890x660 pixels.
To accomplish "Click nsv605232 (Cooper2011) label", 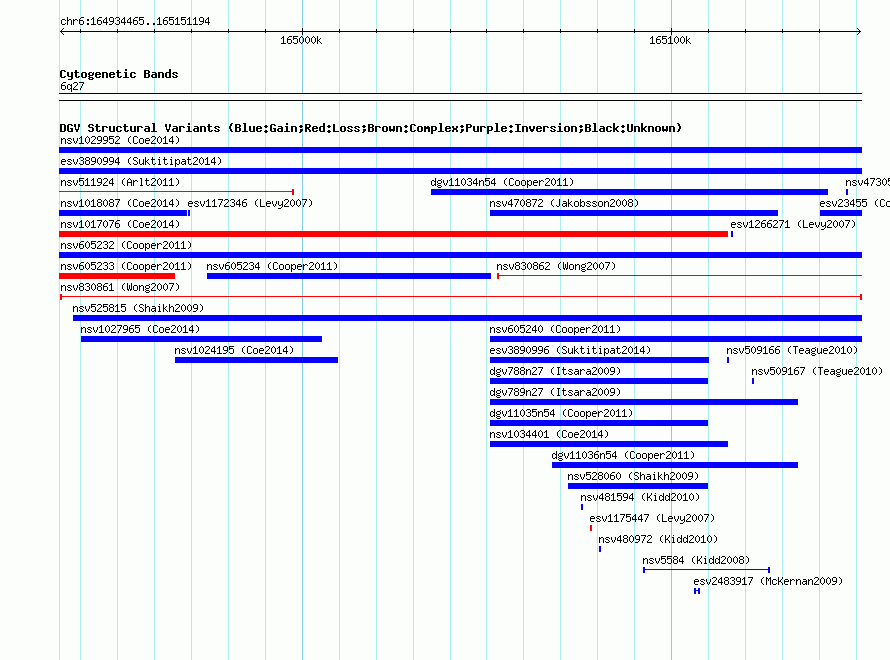I will point(126,245).
